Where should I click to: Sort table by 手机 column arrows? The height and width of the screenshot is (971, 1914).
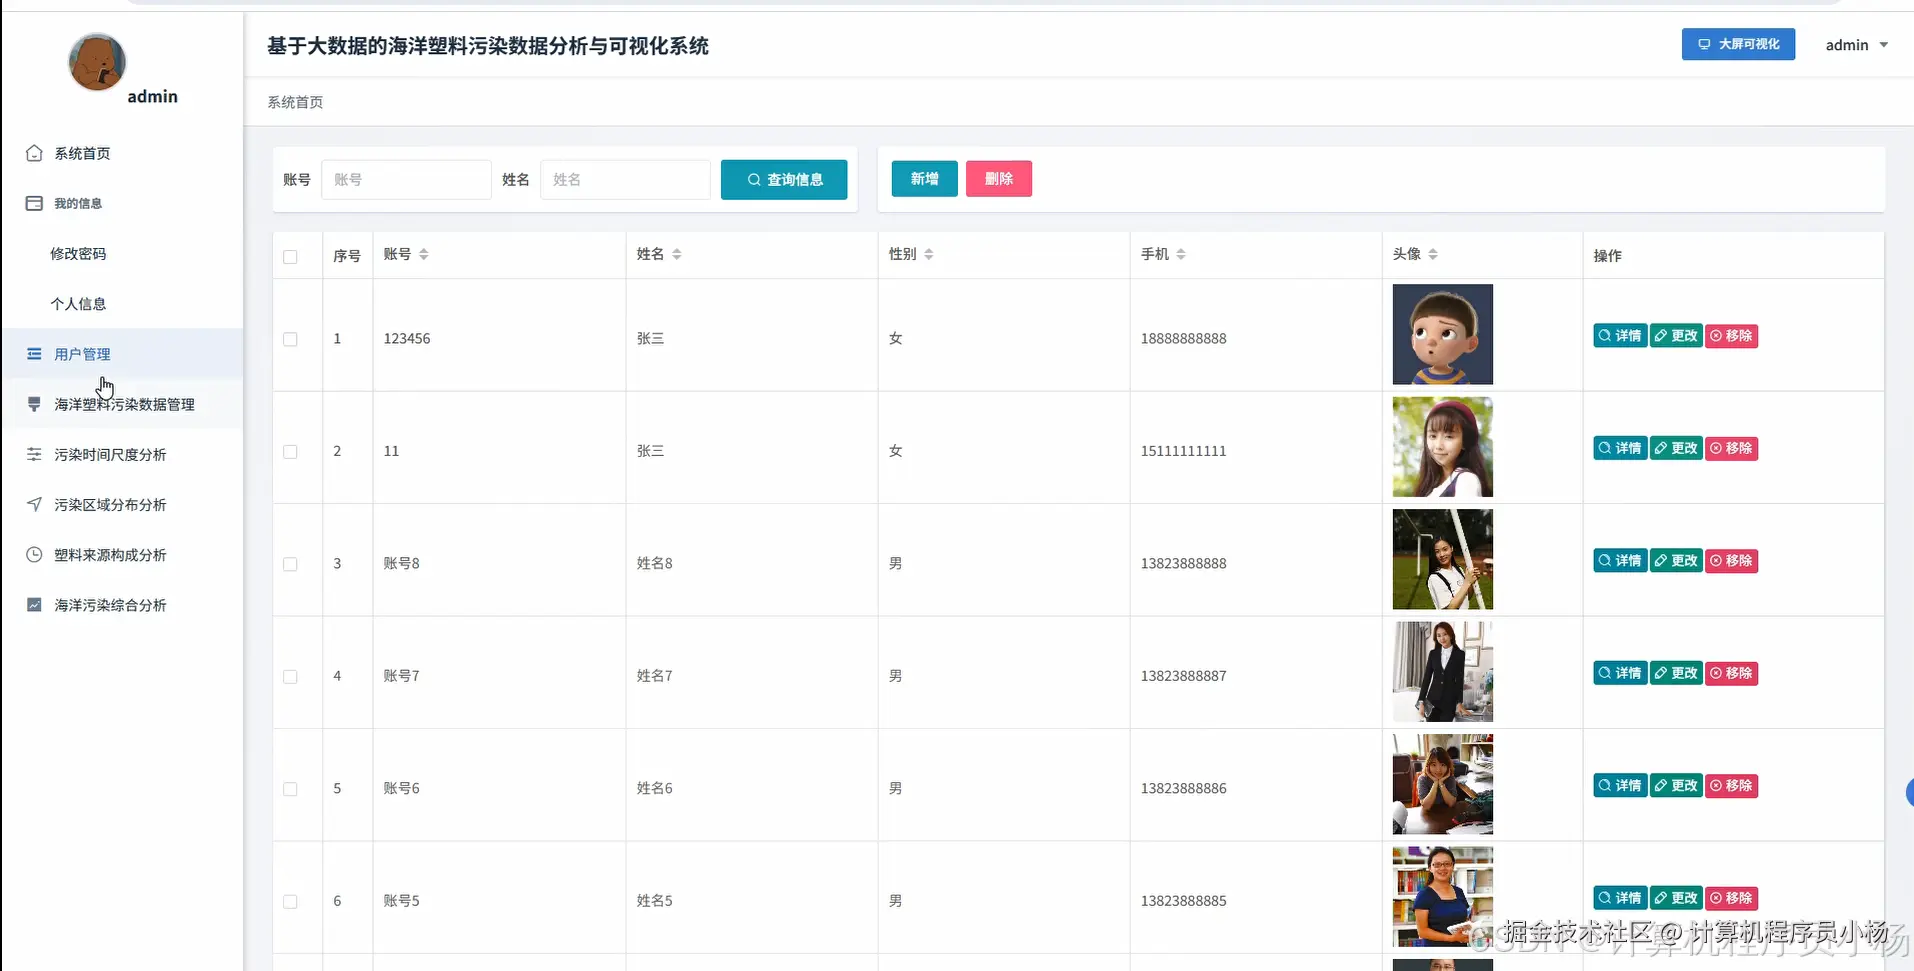(1181, 254)
